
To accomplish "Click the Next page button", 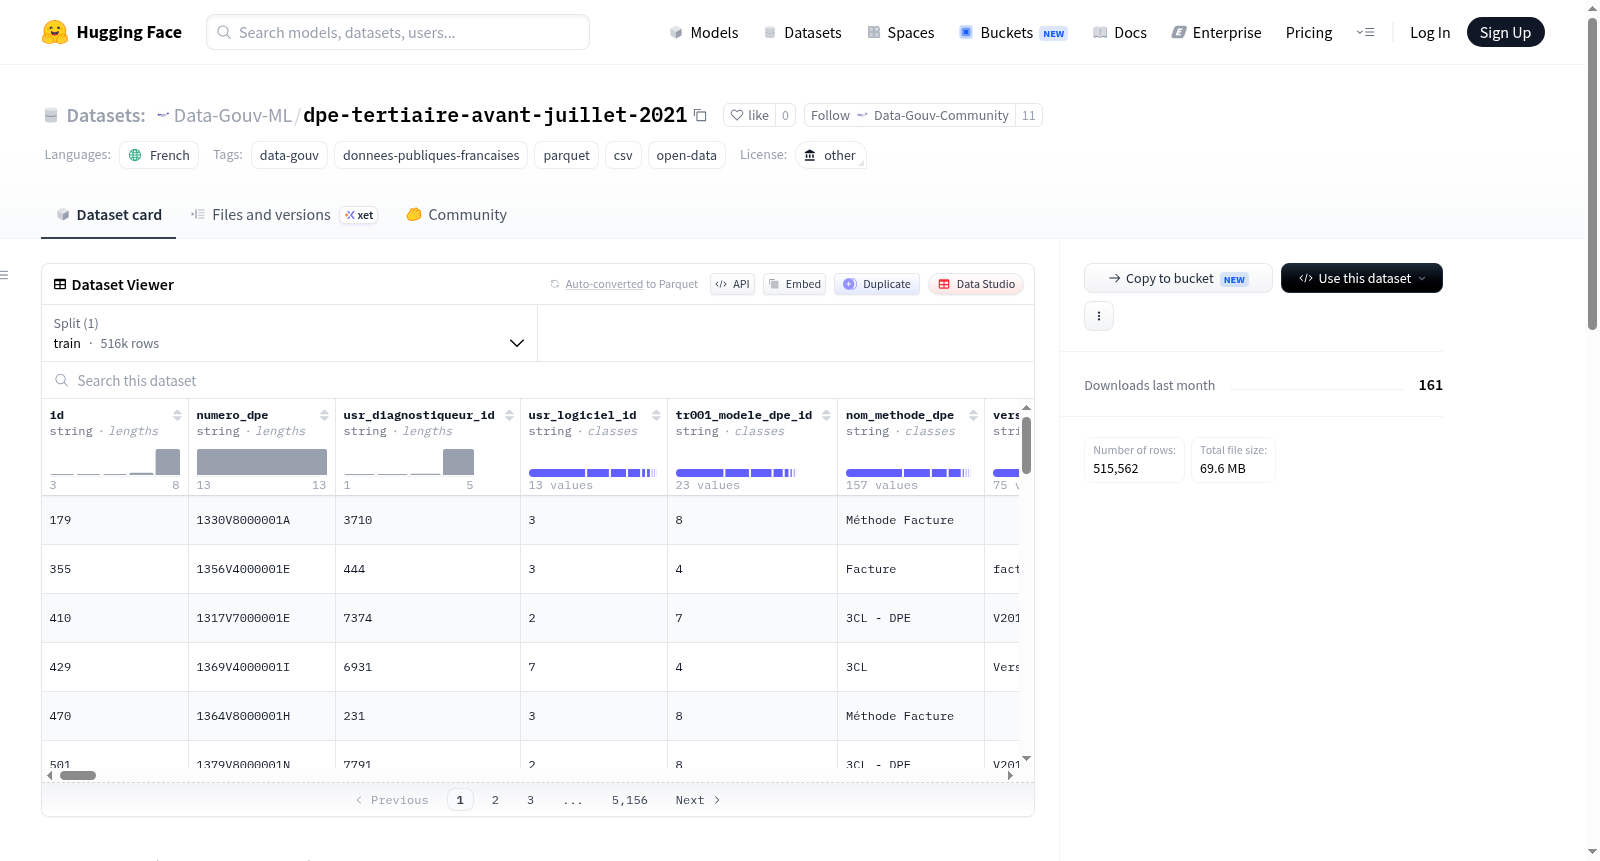I will (697, 800).
